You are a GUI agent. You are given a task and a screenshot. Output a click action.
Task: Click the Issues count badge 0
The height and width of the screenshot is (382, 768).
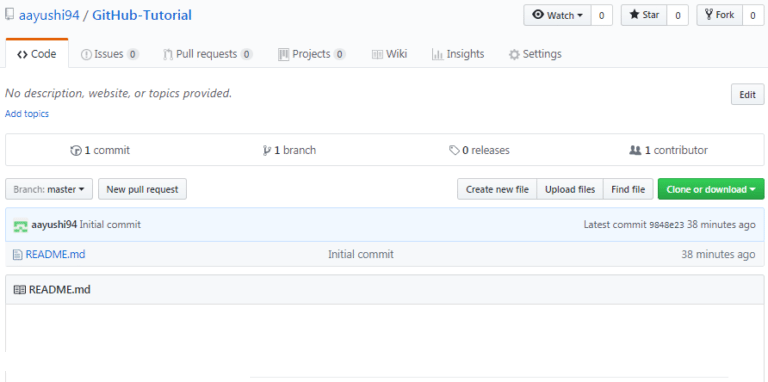click(132, 54)
